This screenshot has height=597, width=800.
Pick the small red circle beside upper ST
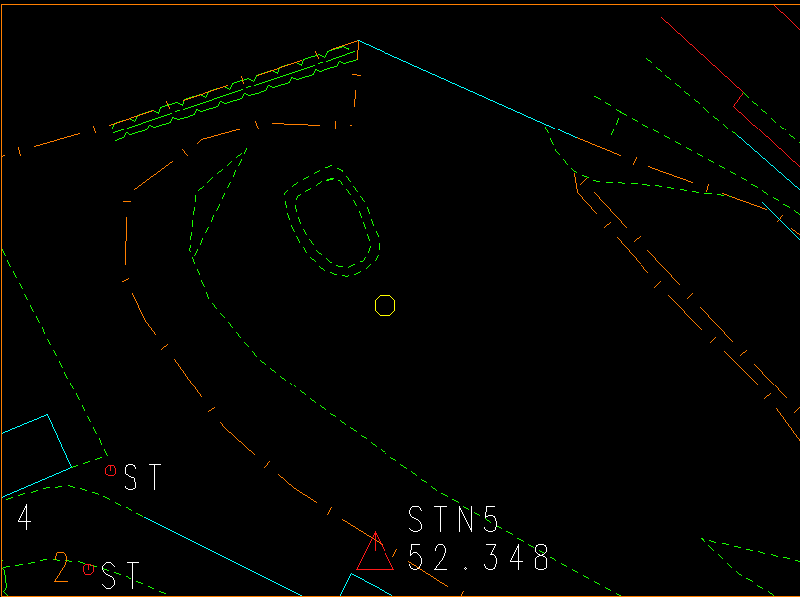click(111, 470)
